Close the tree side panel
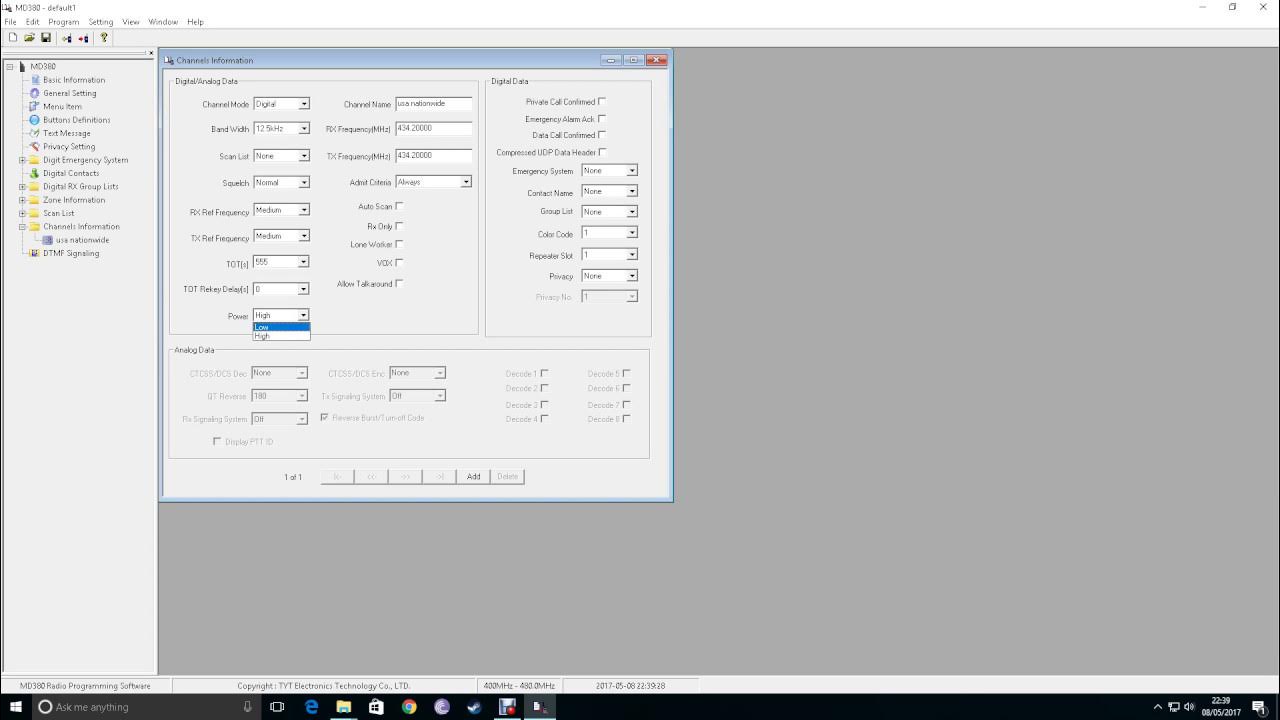 click(x=151, y=53)
